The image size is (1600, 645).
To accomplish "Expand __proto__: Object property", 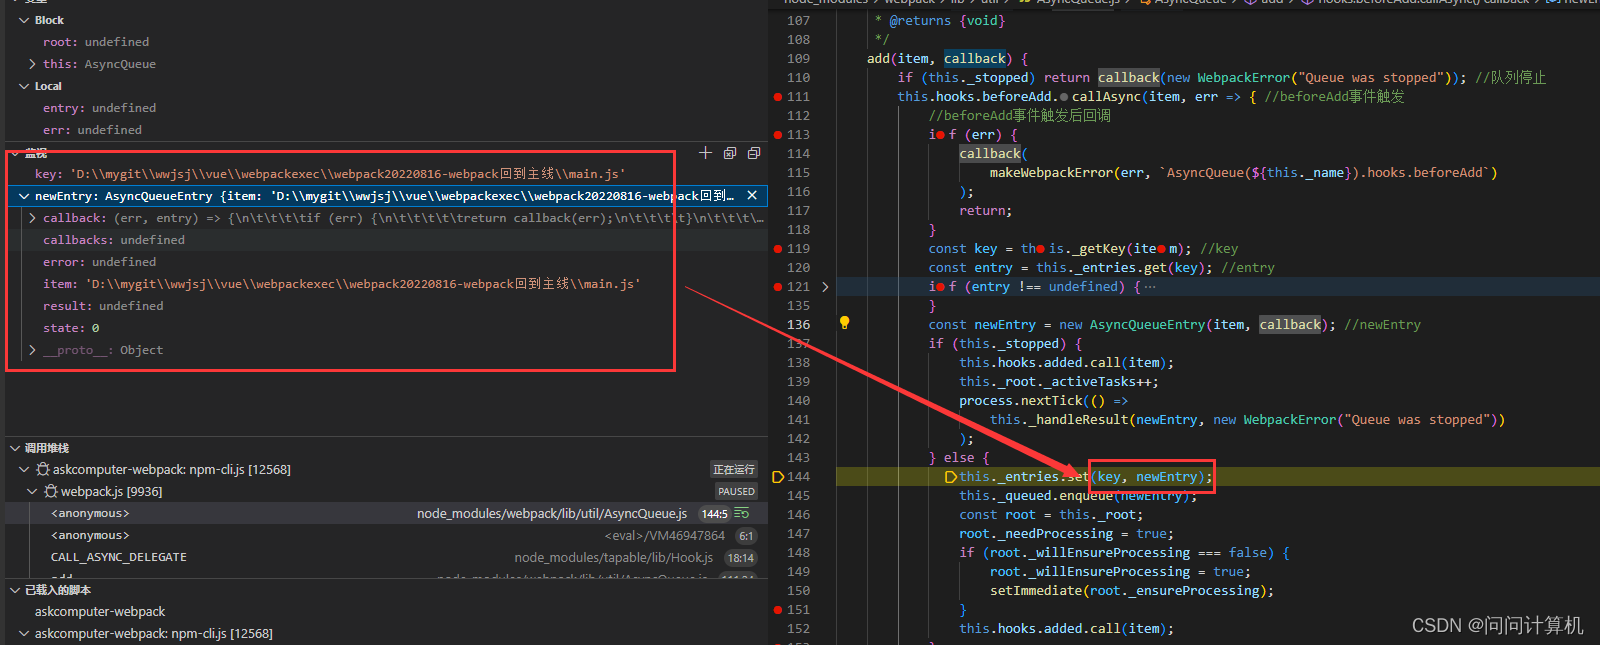I will [x=32, y=350].
